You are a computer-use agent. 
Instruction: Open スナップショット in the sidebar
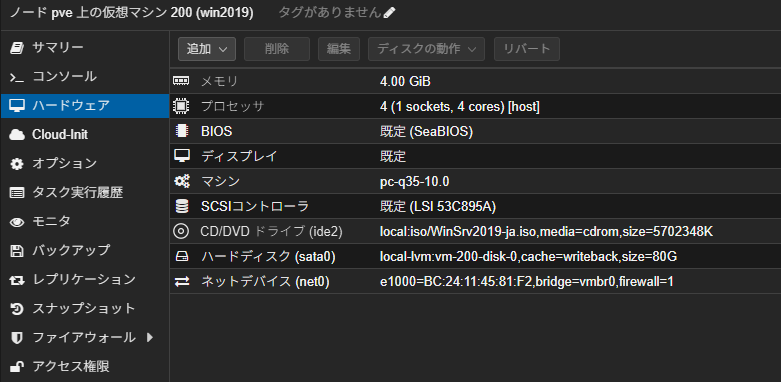click(x=85, y=309)
